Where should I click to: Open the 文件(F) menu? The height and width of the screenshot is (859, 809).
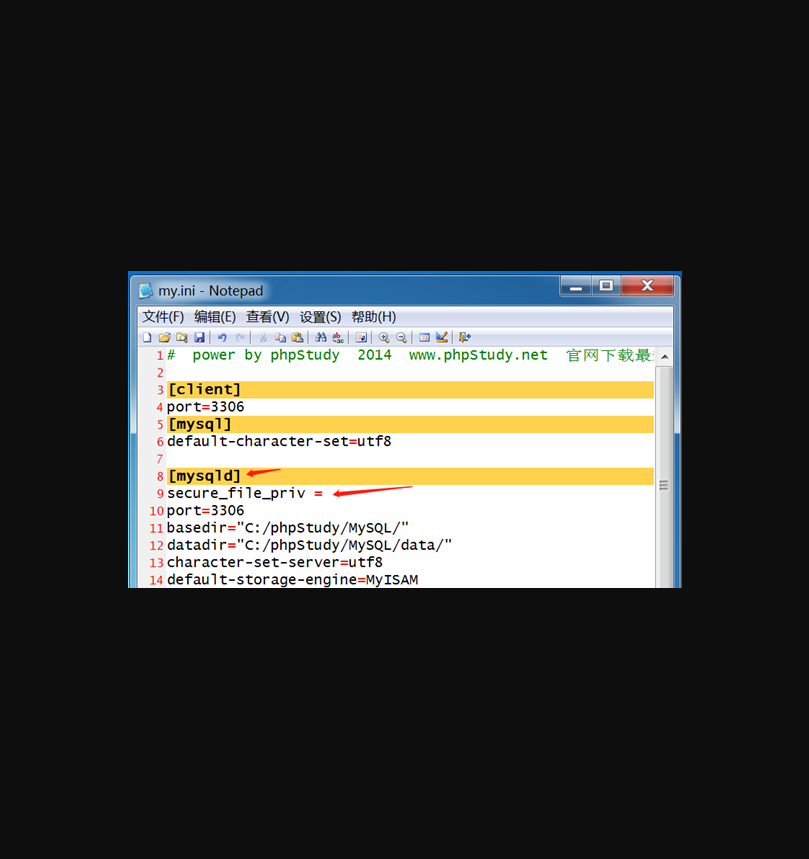(163, 317)
